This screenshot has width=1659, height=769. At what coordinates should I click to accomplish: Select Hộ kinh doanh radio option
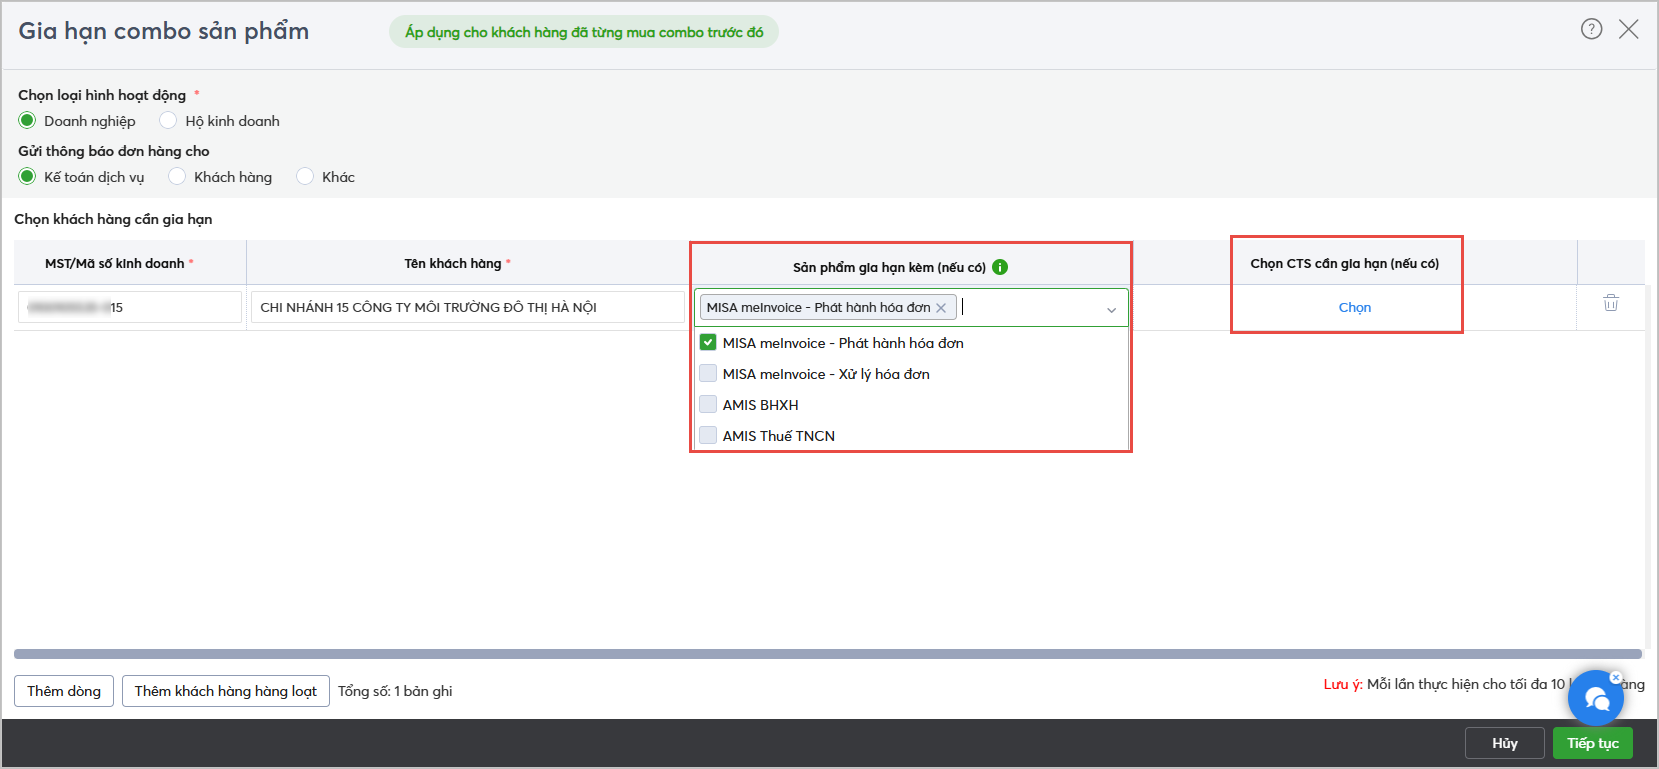point(168,121)
